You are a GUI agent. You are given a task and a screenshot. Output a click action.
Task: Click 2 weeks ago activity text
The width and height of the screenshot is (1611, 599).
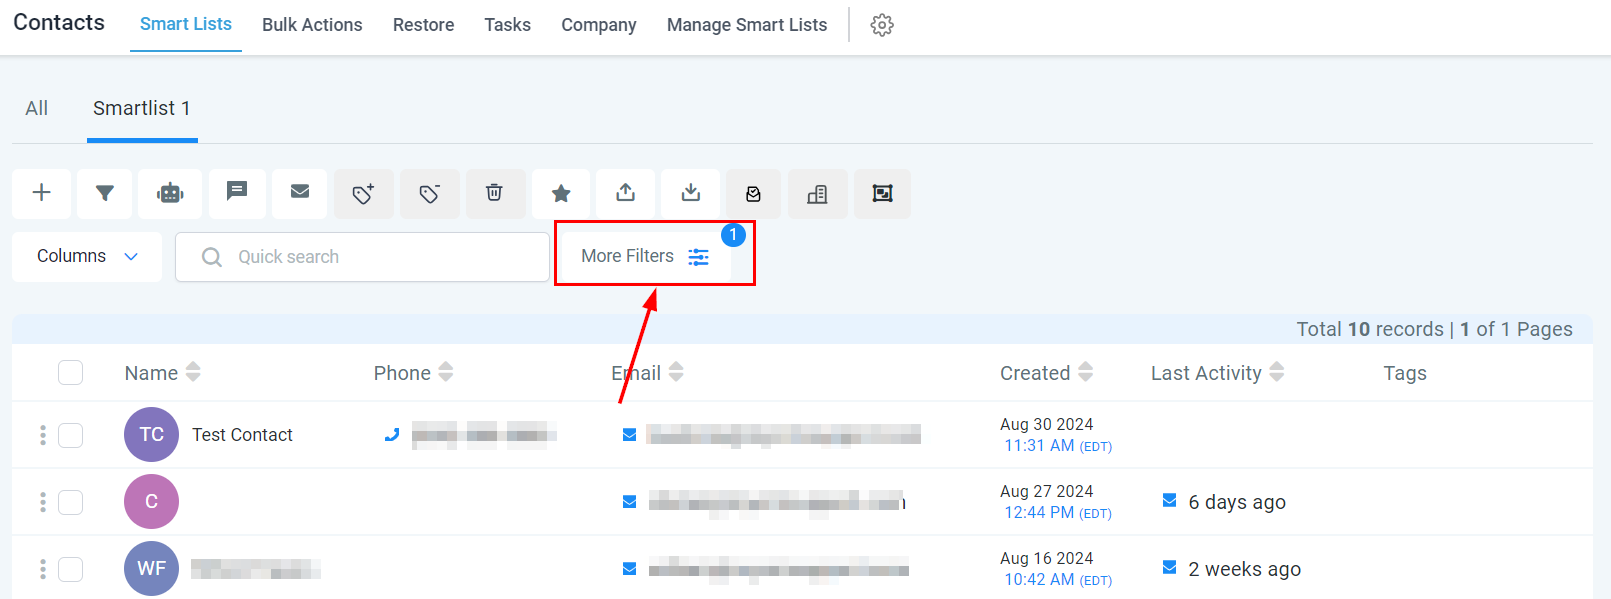tap(1245, 569)
